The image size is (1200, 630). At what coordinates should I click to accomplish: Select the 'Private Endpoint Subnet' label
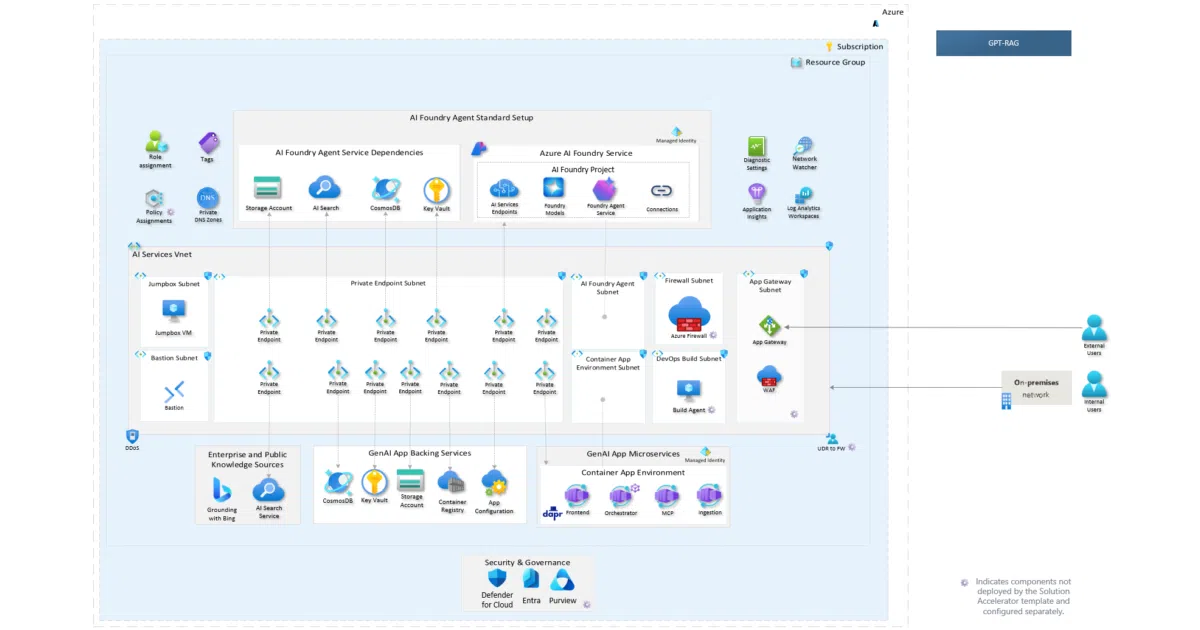388,283
